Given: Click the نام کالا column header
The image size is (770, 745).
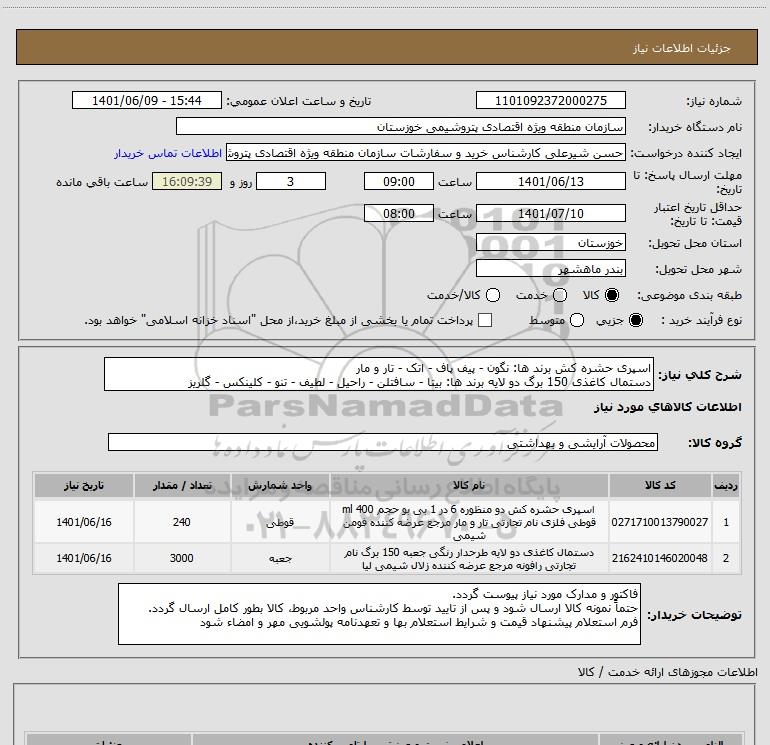Looking at the screenshot, I should 469,485.
